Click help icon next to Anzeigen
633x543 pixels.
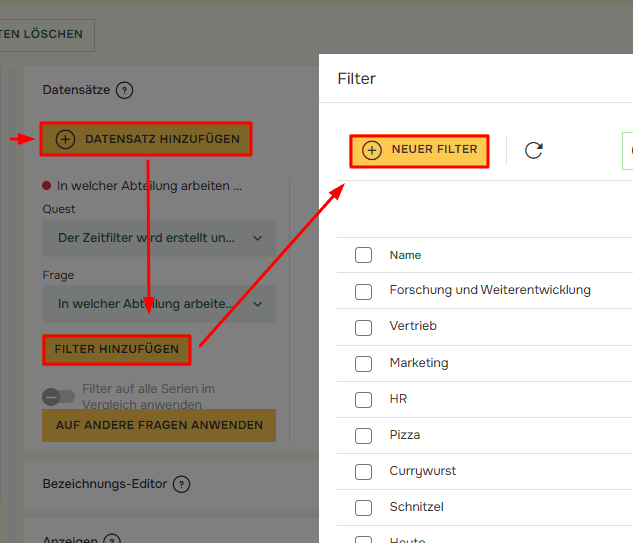click(x=112, y=540)
